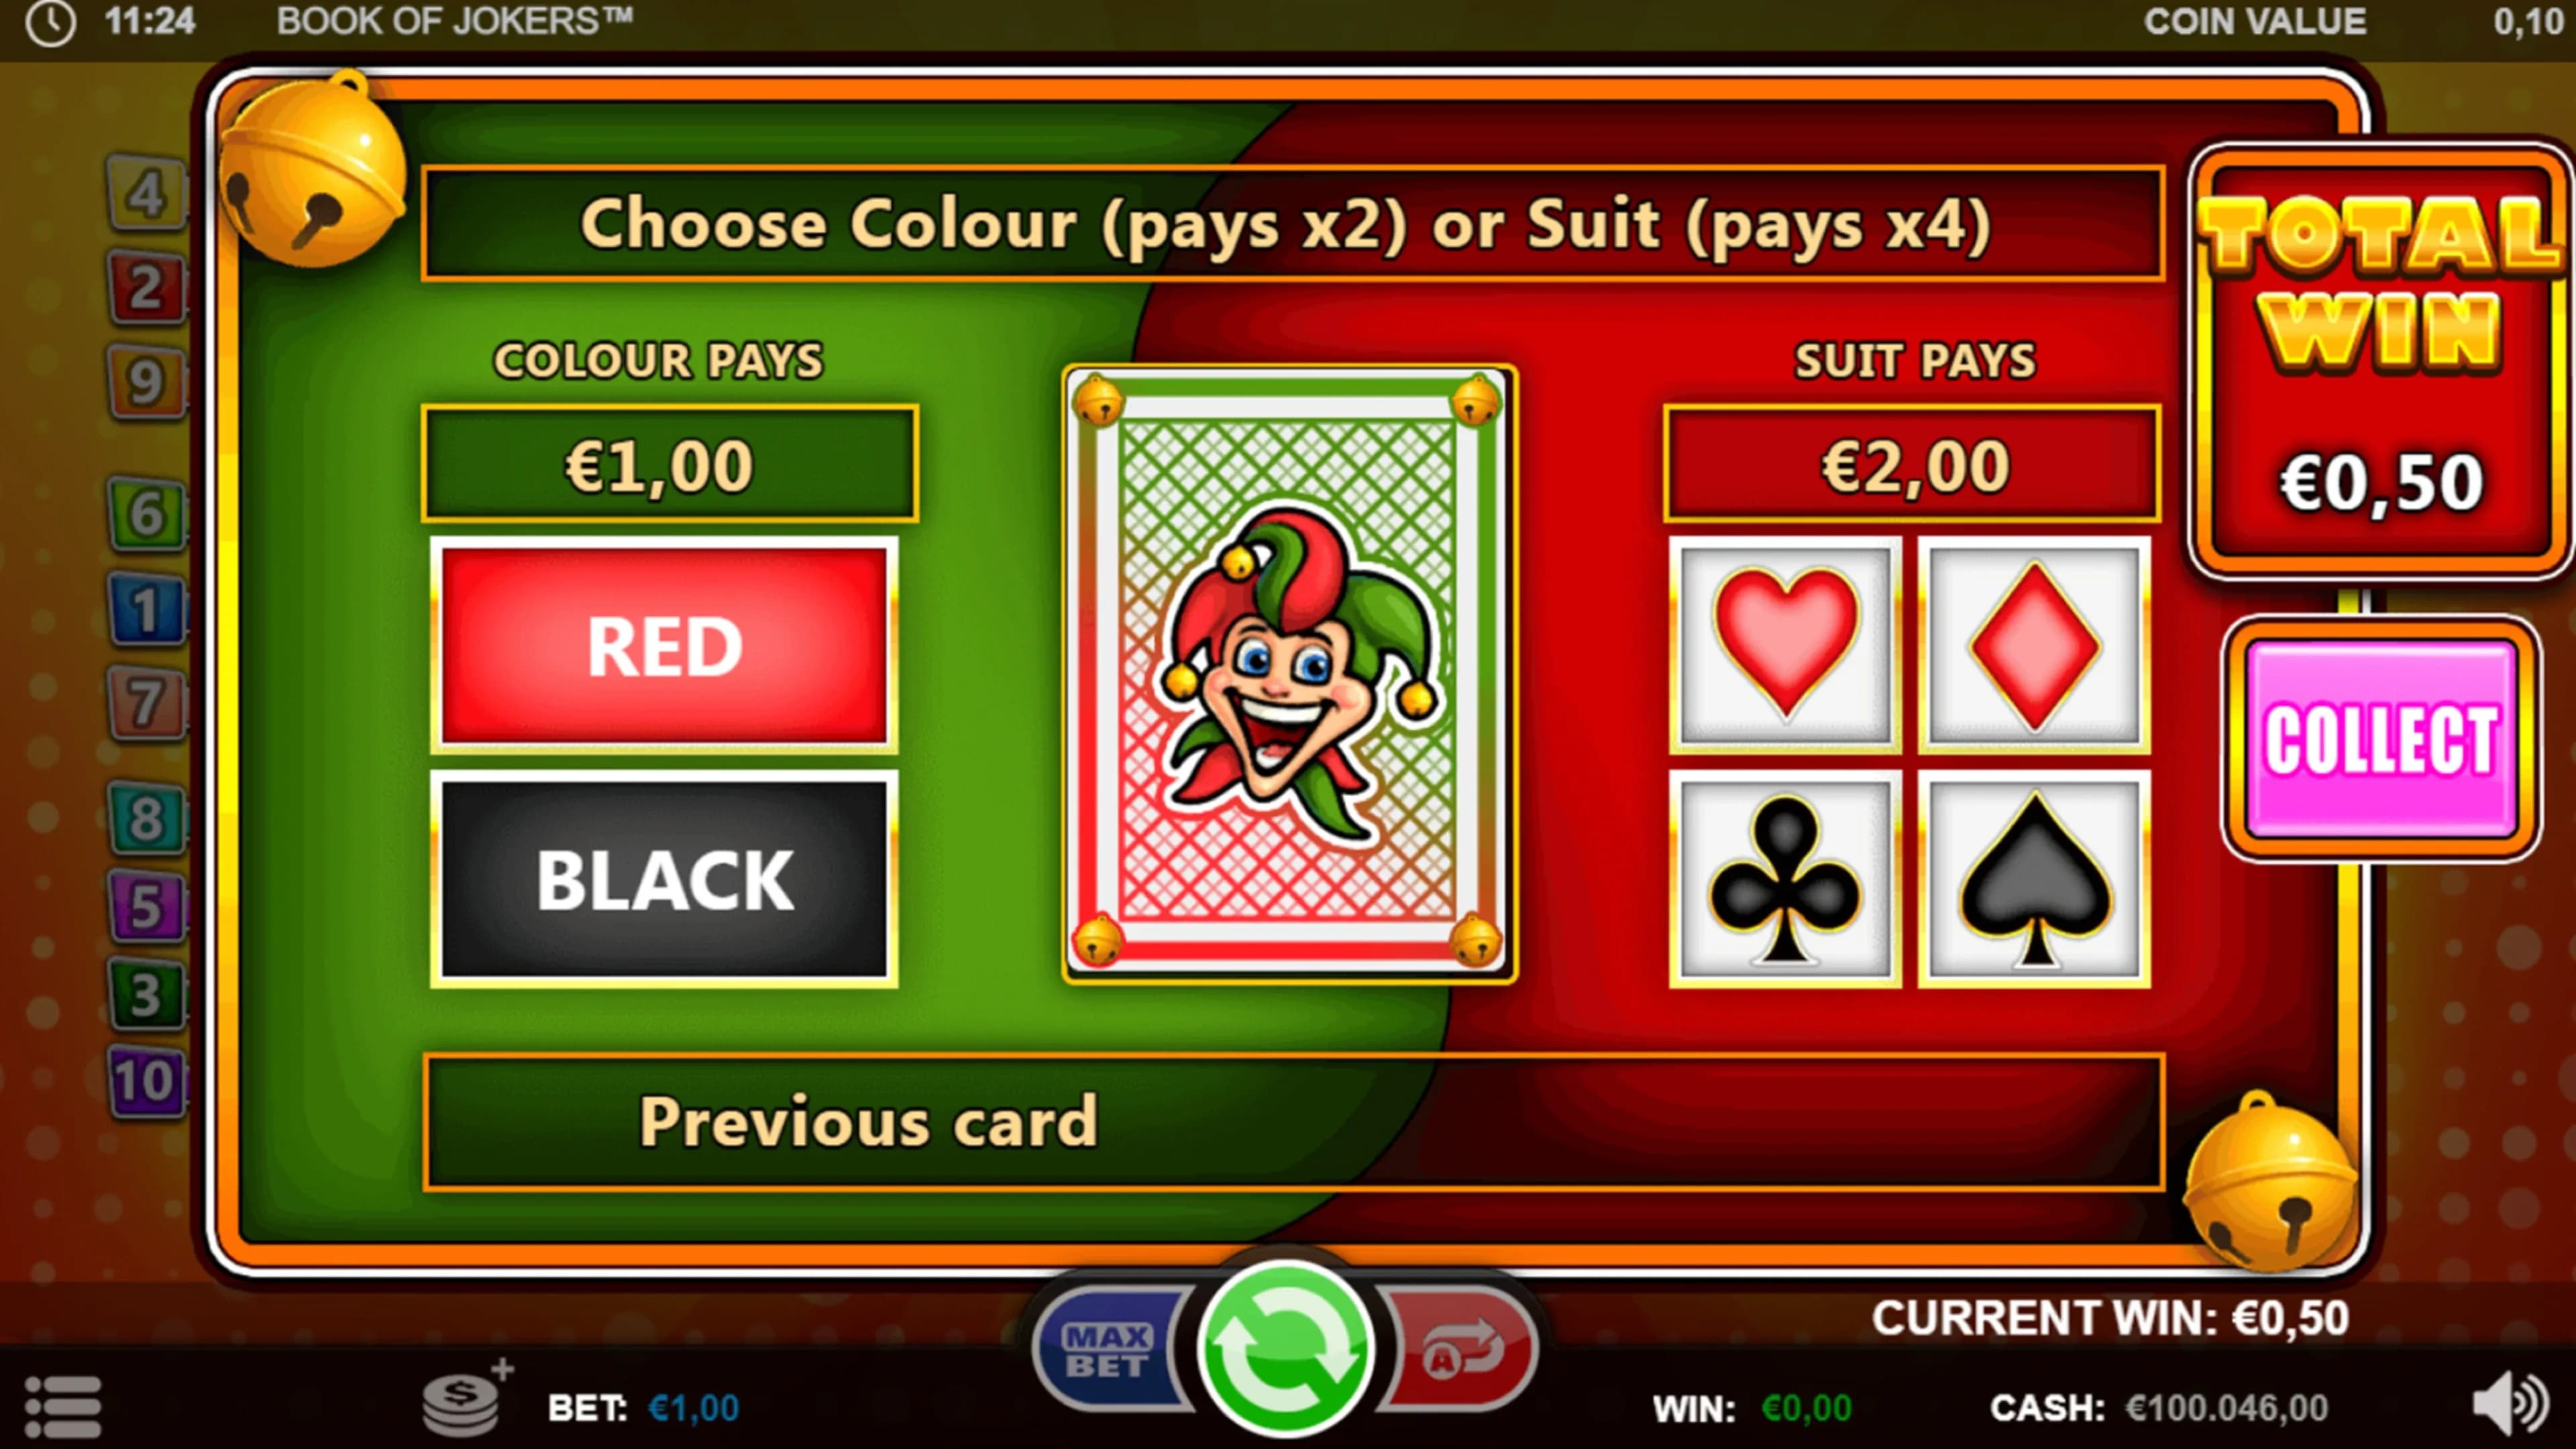This screenshot has width=2576, height=1449.
Task: Pick the spades suit card
Action: pyautogui.click(x=2034, y=879)
